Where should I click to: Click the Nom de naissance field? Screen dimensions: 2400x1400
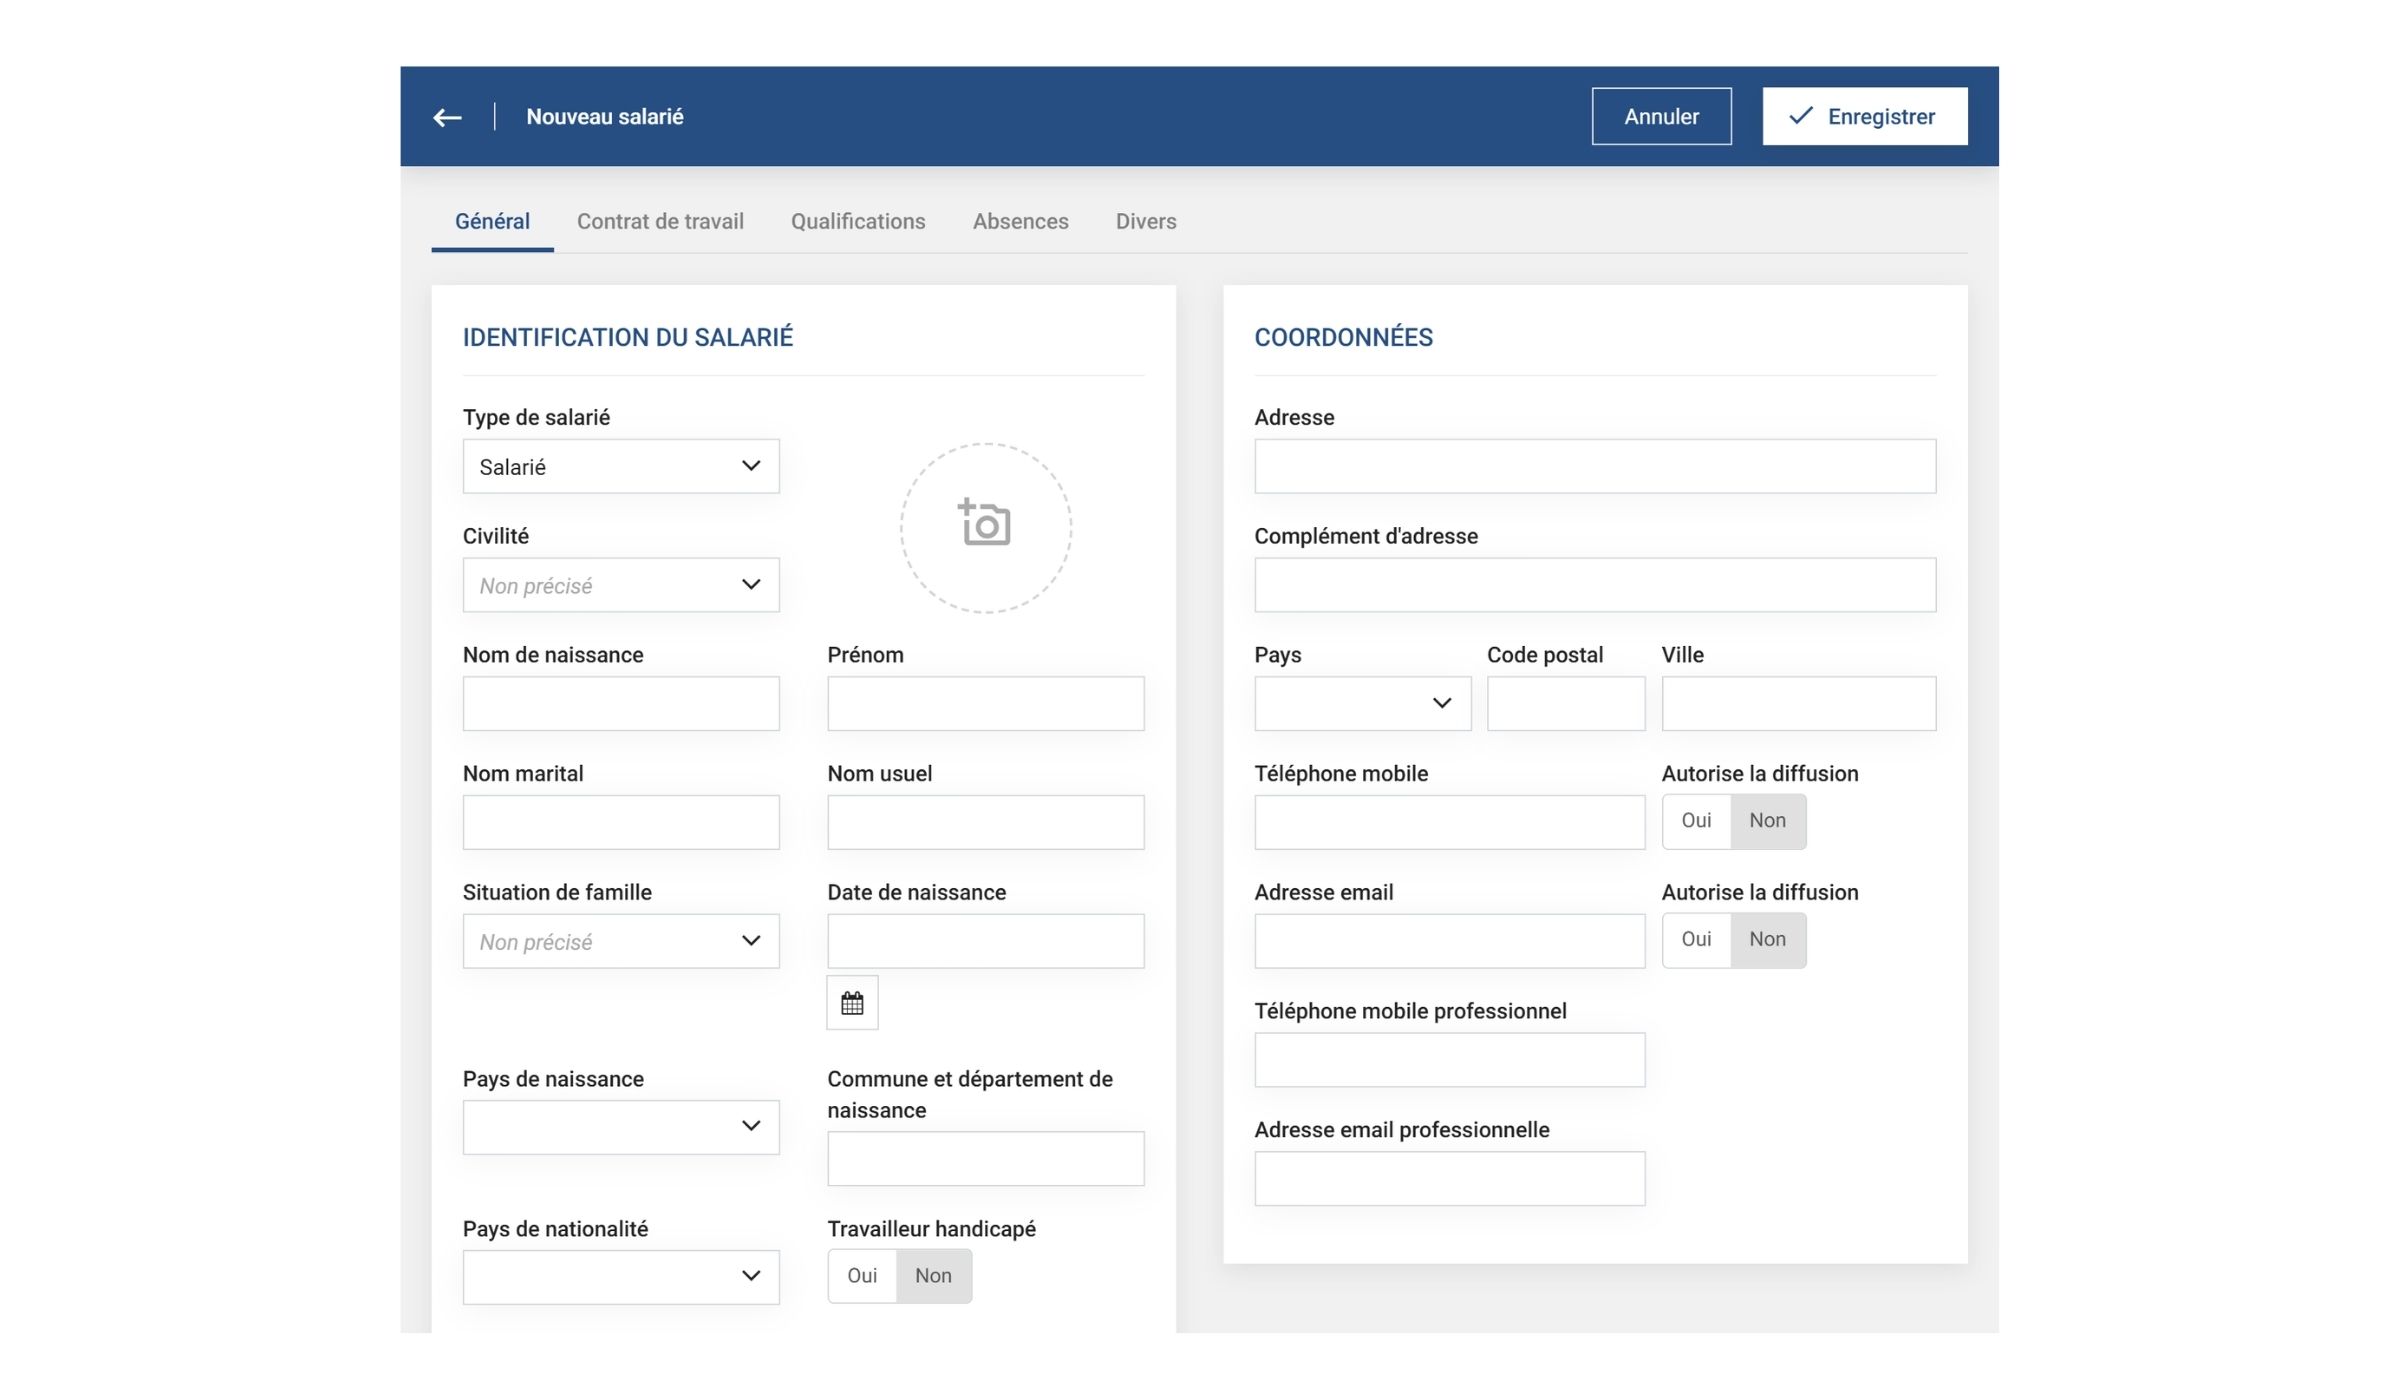pyautogui.click(x=620, y=703)
